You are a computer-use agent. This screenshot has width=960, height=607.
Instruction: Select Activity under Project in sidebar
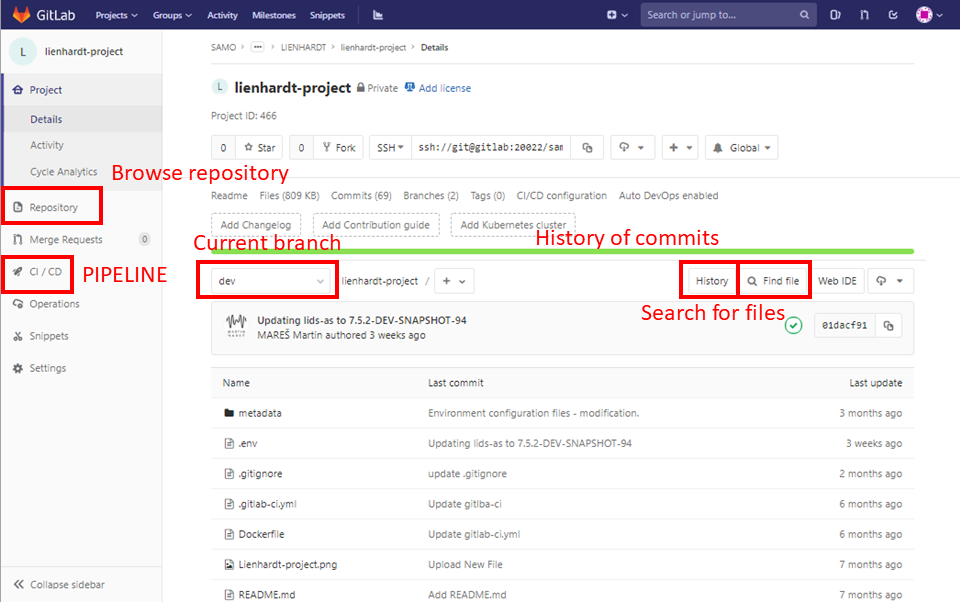(x=47, y=145)
